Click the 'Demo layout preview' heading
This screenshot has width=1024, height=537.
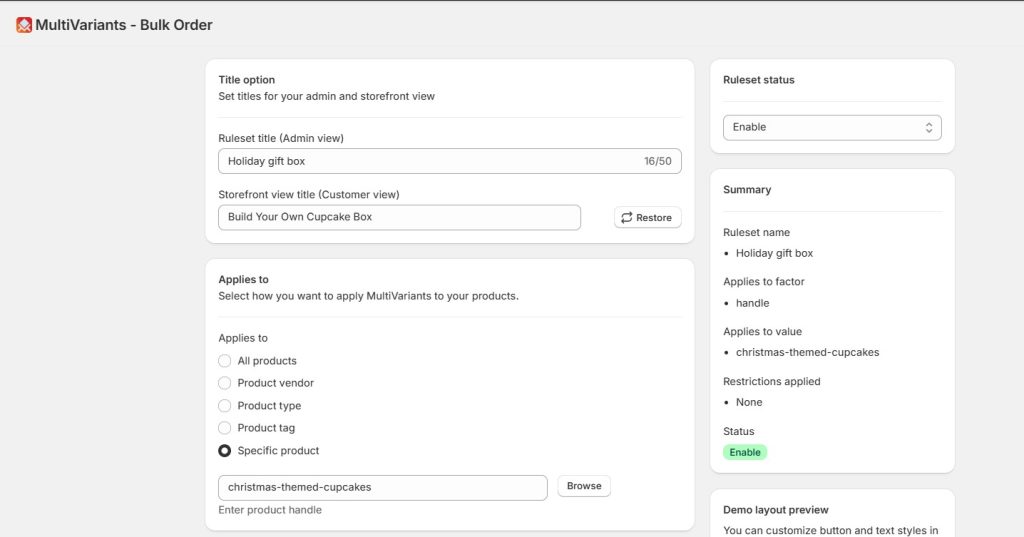coord(776,510)
